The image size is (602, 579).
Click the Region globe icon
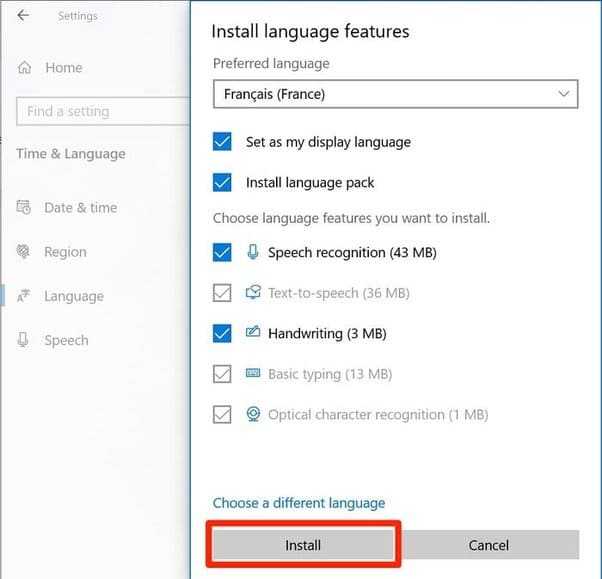pos(24,252)
